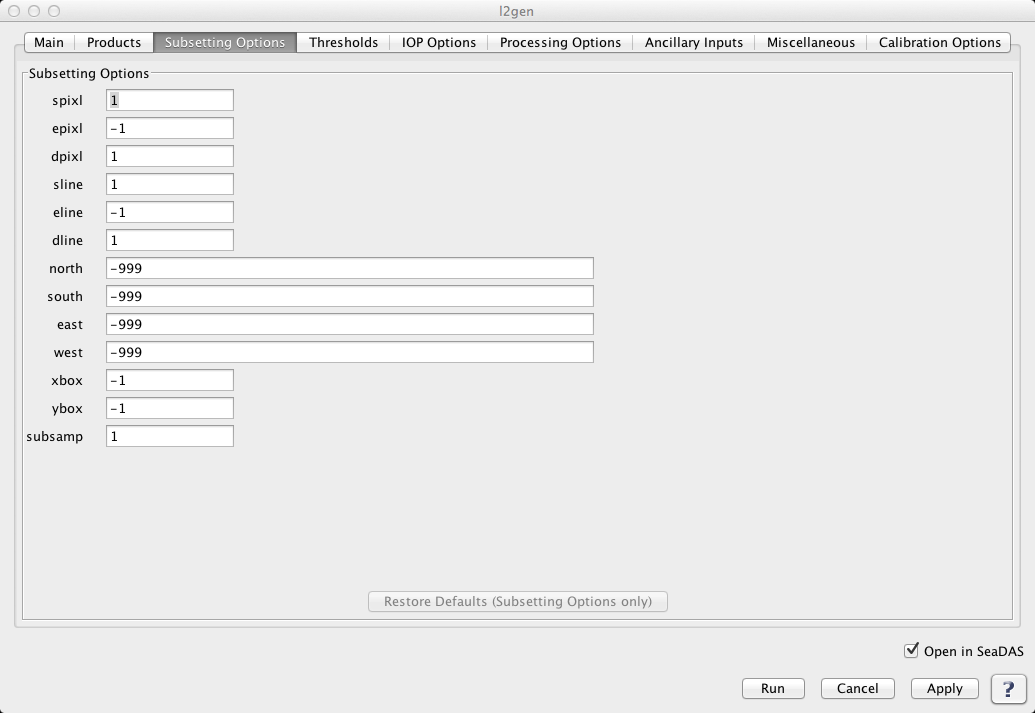Click the Cancel button
The image size is (1035, 713).
coord(857,689)
